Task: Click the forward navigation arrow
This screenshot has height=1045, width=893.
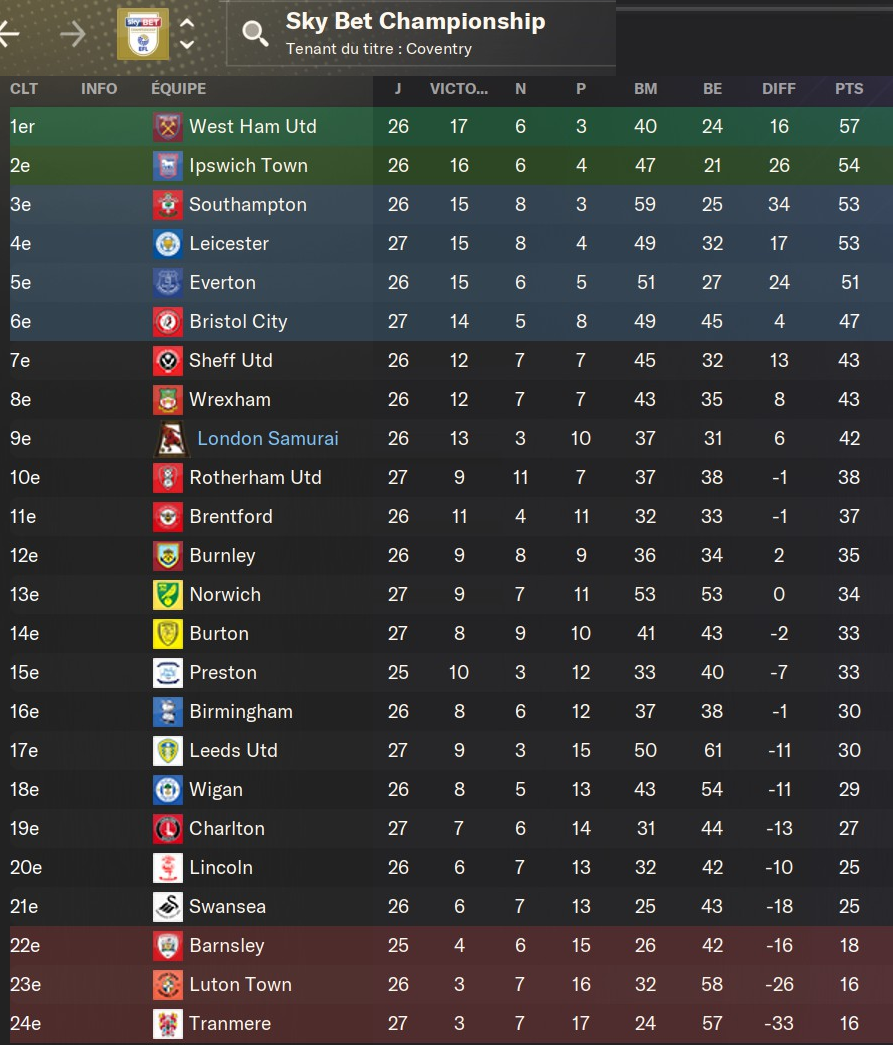Action: (73, 34)
